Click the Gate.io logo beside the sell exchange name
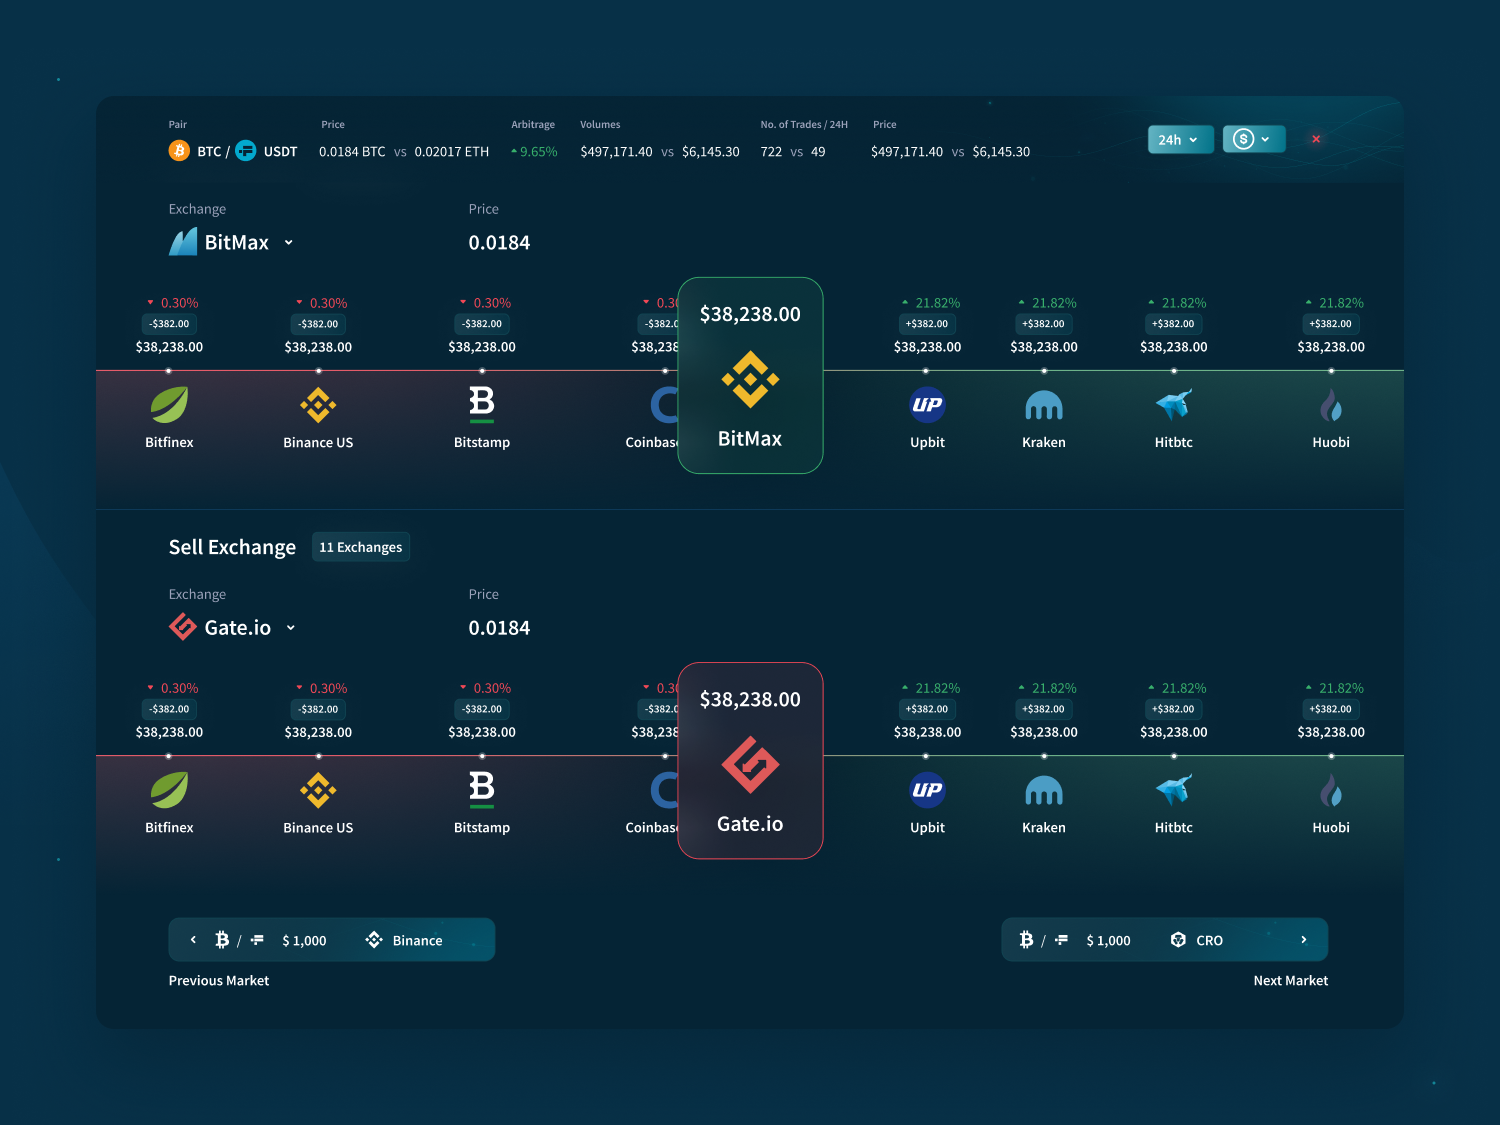1500x1125 pixels. pyautogui.click(x=183, y=627)
